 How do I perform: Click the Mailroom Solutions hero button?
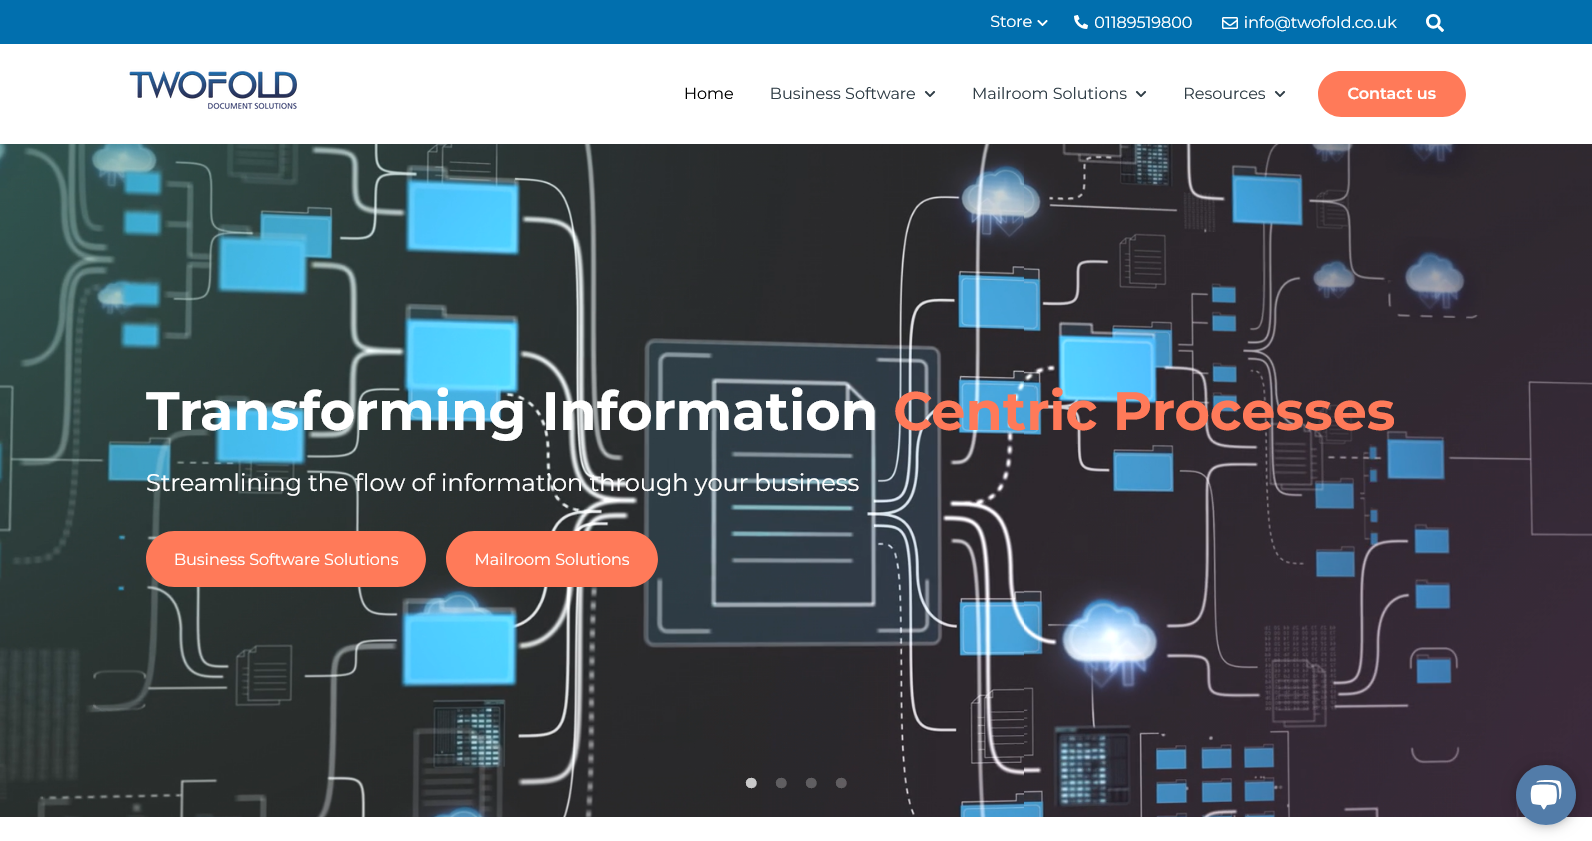[x=552, y=559]
